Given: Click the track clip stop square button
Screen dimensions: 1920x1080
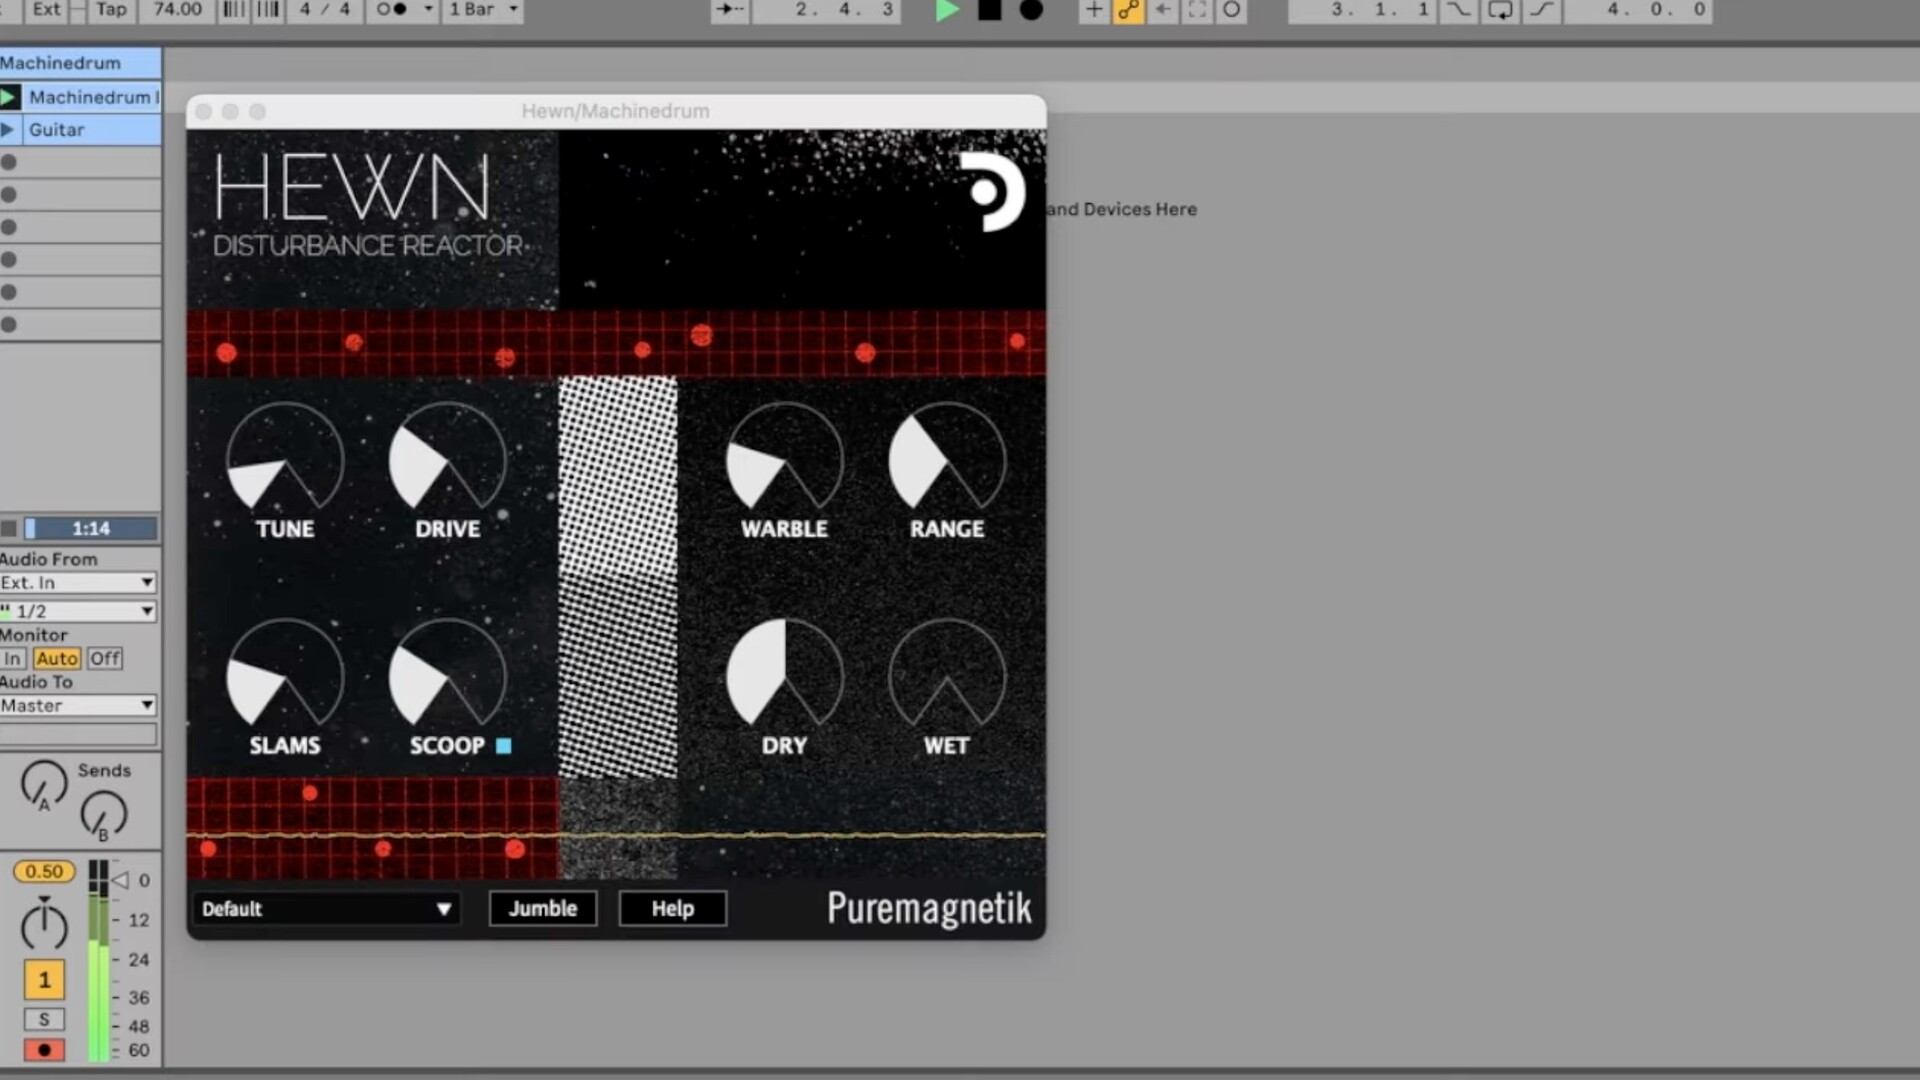Looking at the screenshot, I should coord(9,528).
